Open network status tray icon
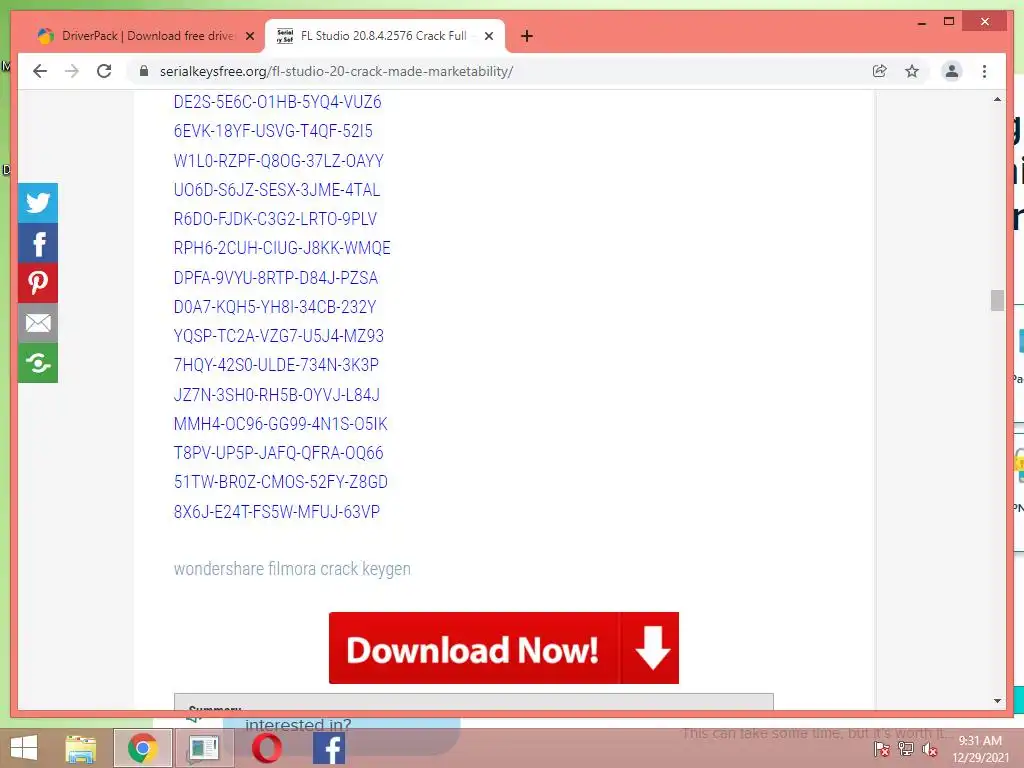 tap(906, 749)
